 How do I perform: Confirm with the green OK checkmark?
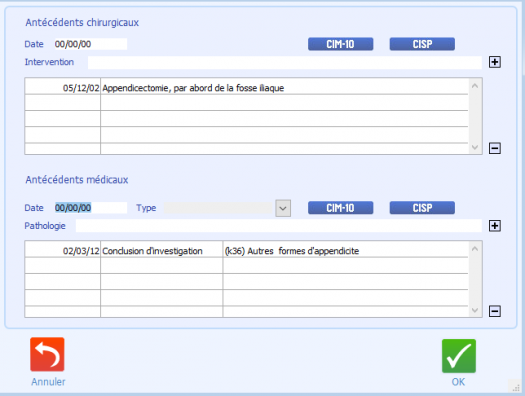point(459,356)
